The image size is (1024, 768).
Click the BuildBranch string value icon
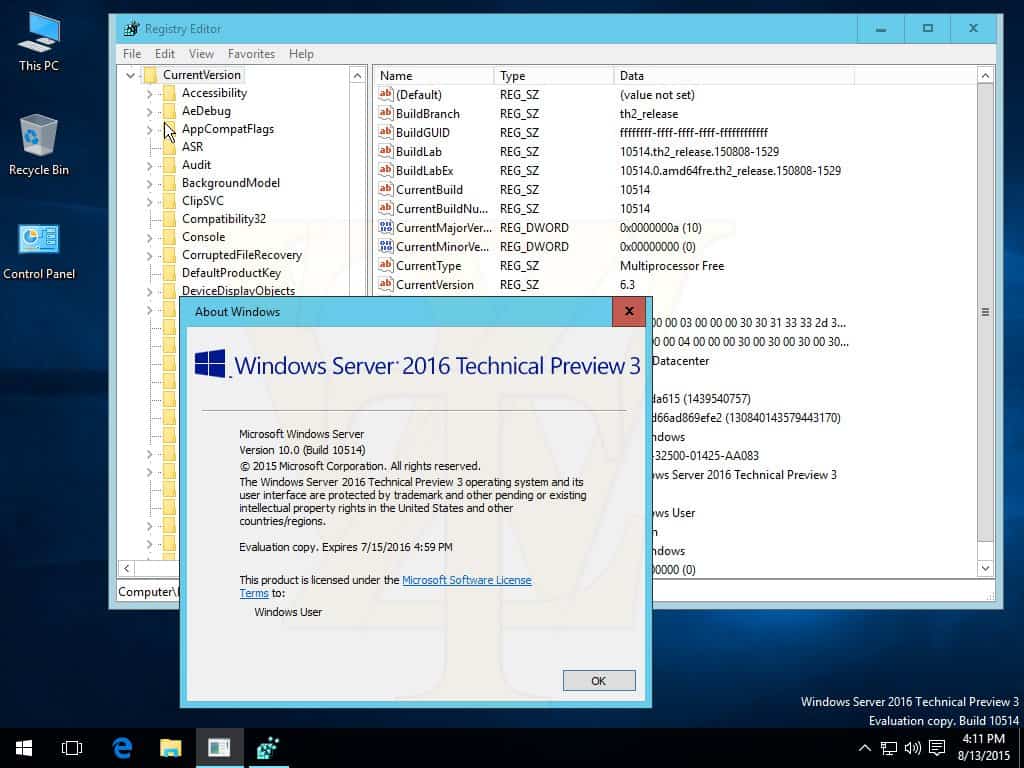(x=385, y=113)
